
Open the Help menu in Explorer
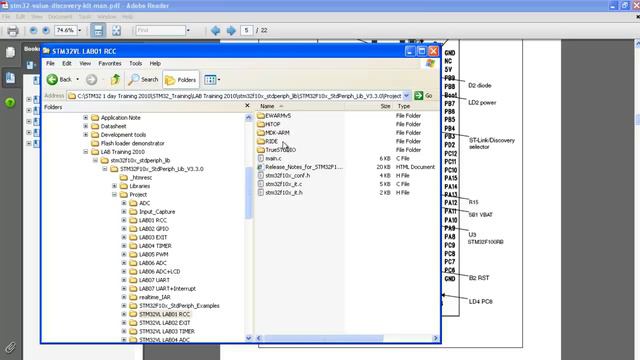tap(155, 63)
